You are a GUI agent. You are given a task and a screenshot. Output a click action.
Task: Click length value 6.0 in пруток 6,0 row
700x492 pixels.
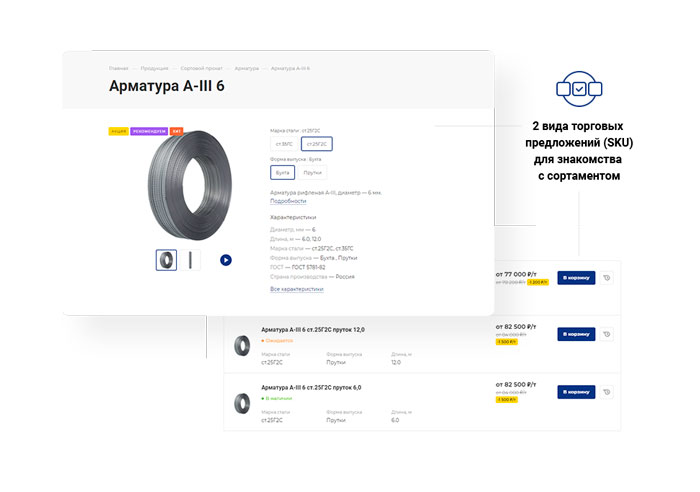pyautogui.click(x=395, y=420)
